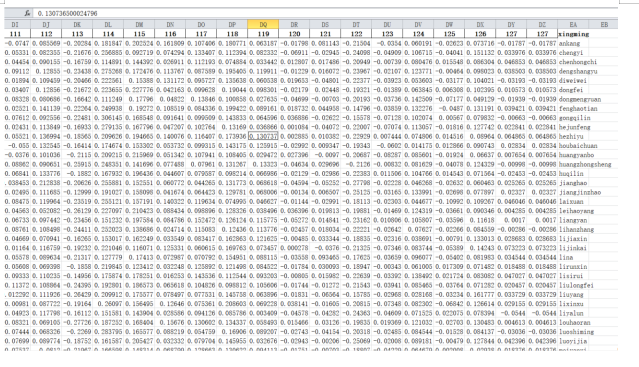
Task: Select column header DV
Action: click(x=419, y=24)
